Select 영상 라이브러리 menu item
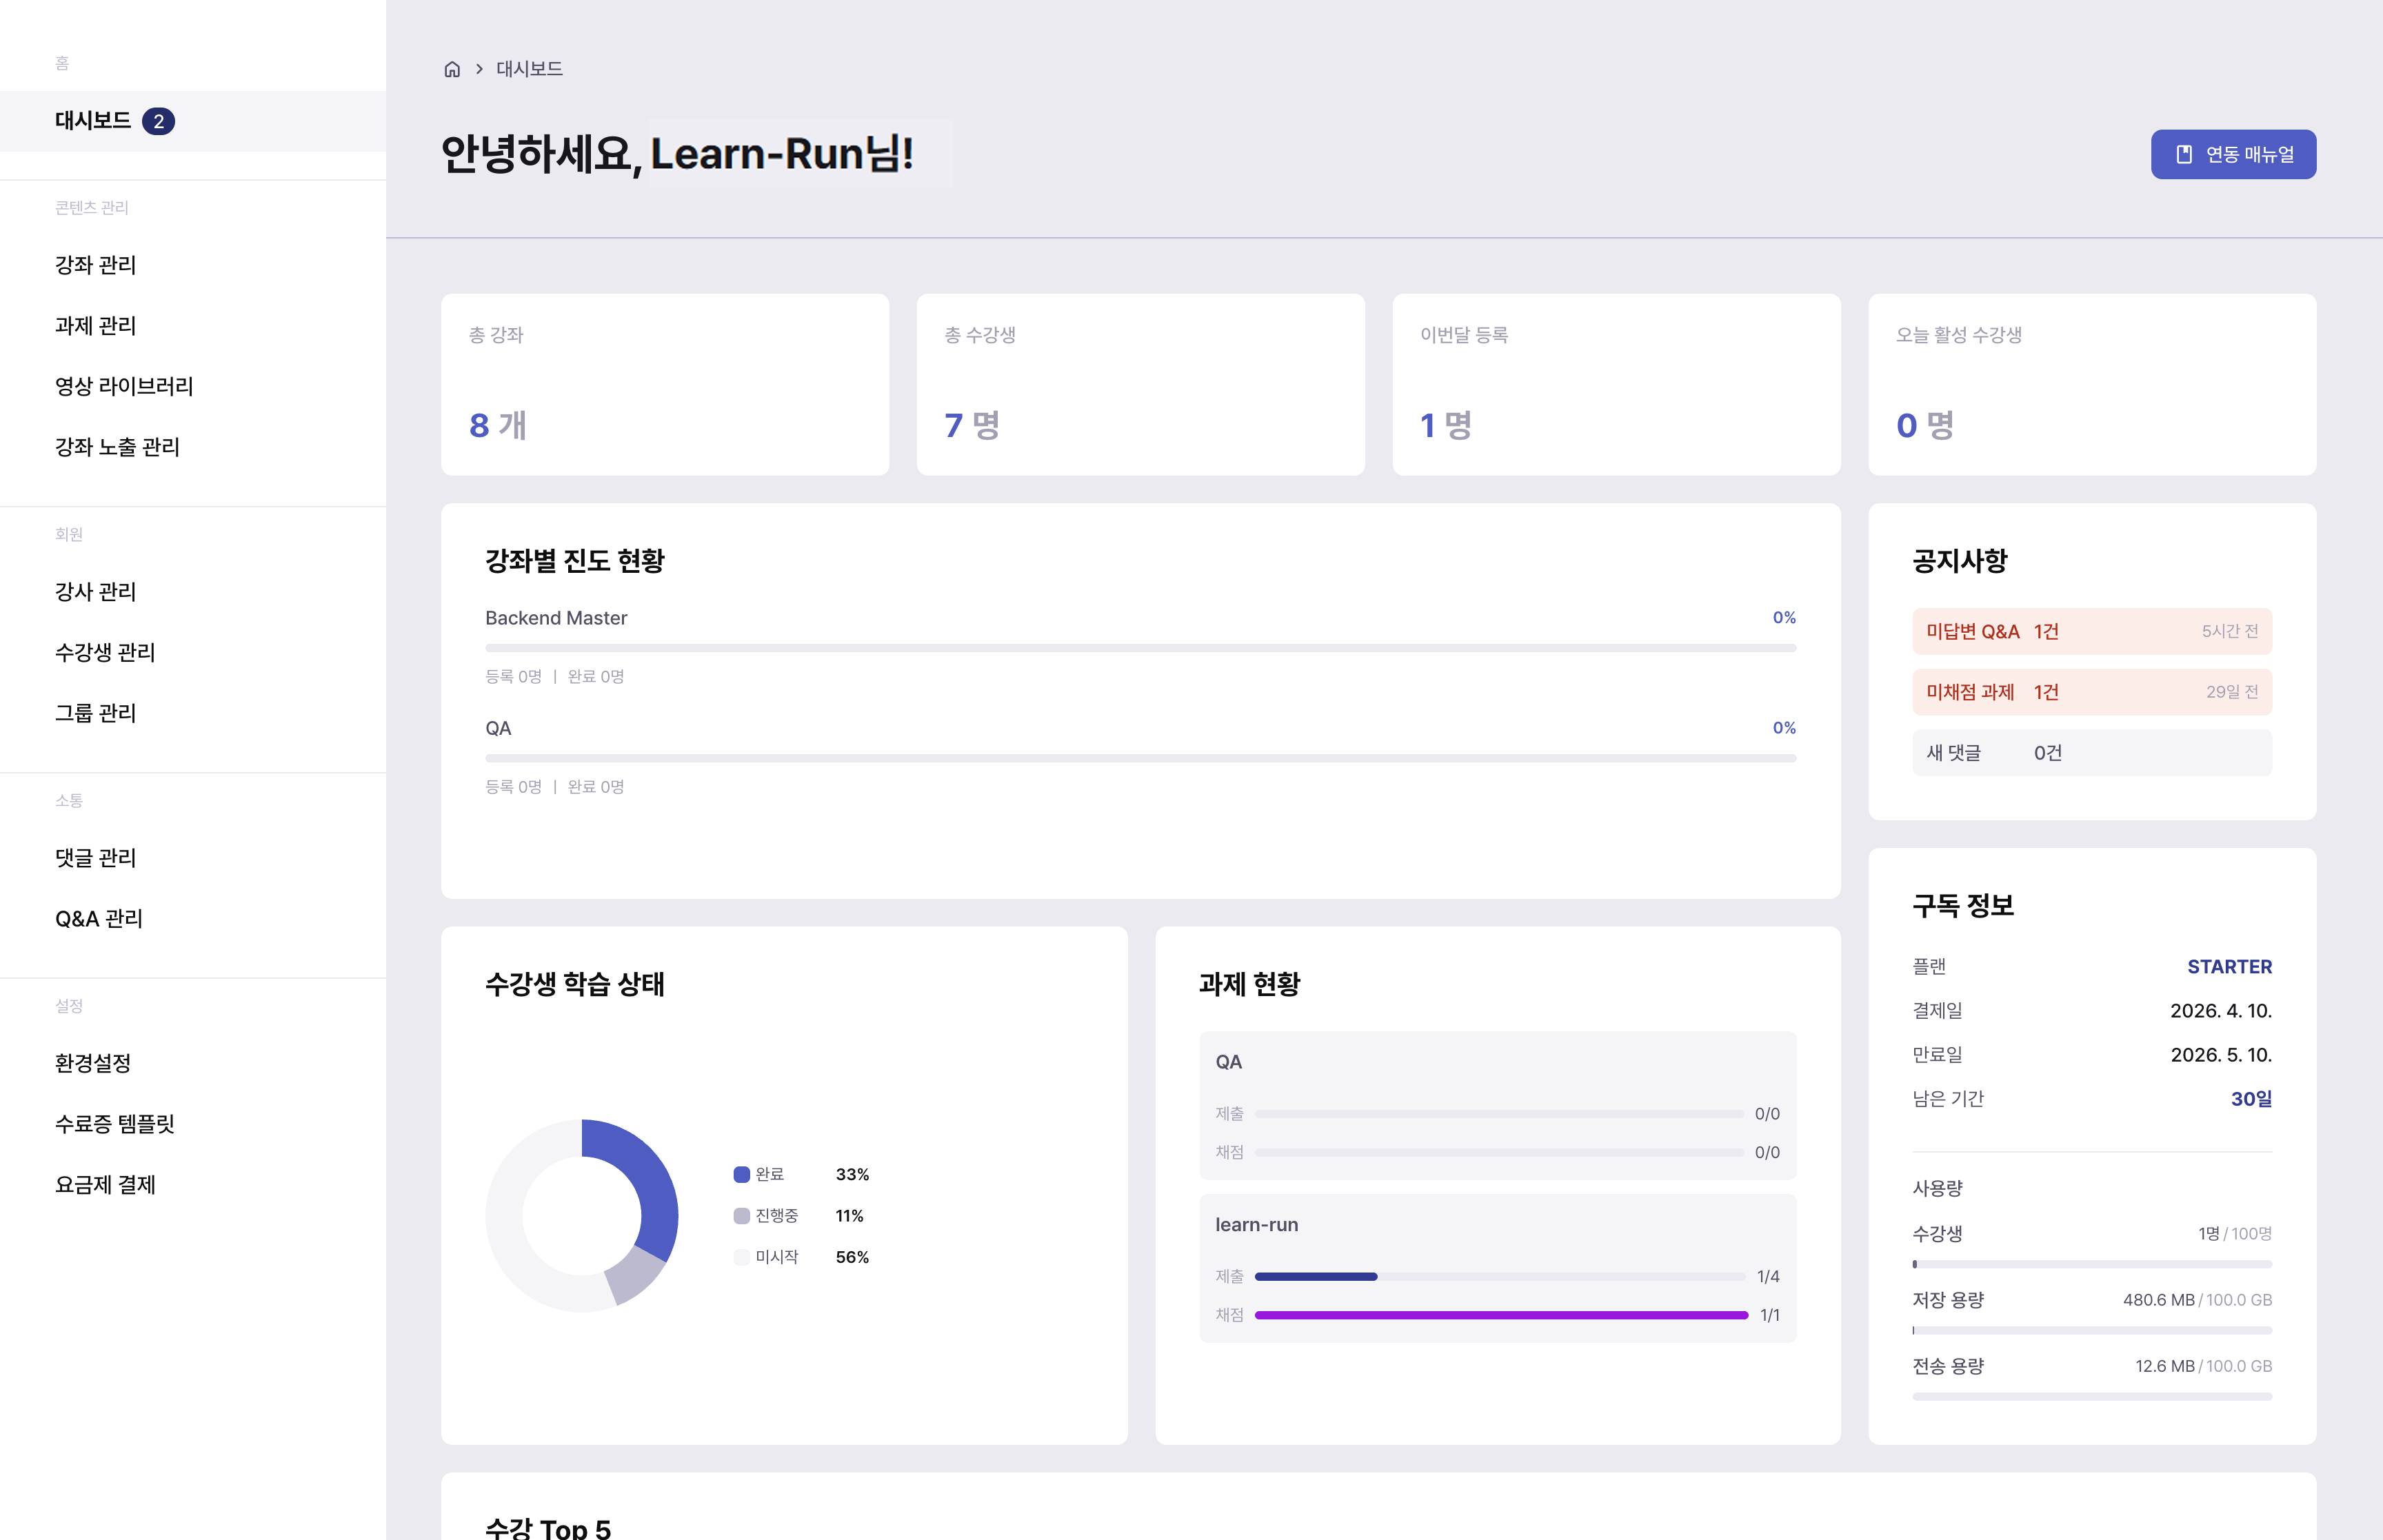 point(124,386)
